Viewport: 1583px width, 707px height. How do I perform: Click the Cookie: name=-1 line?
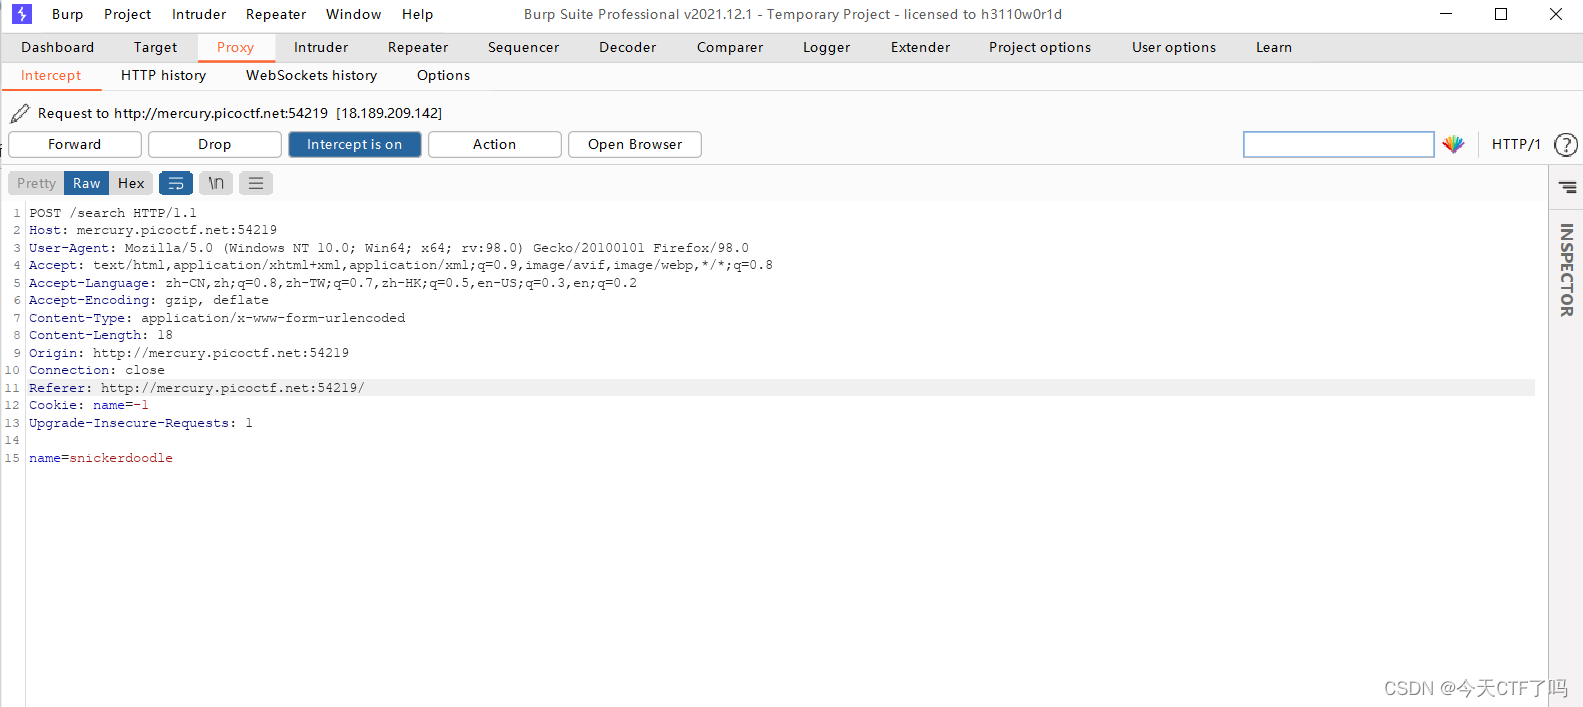tap(89, 405)
